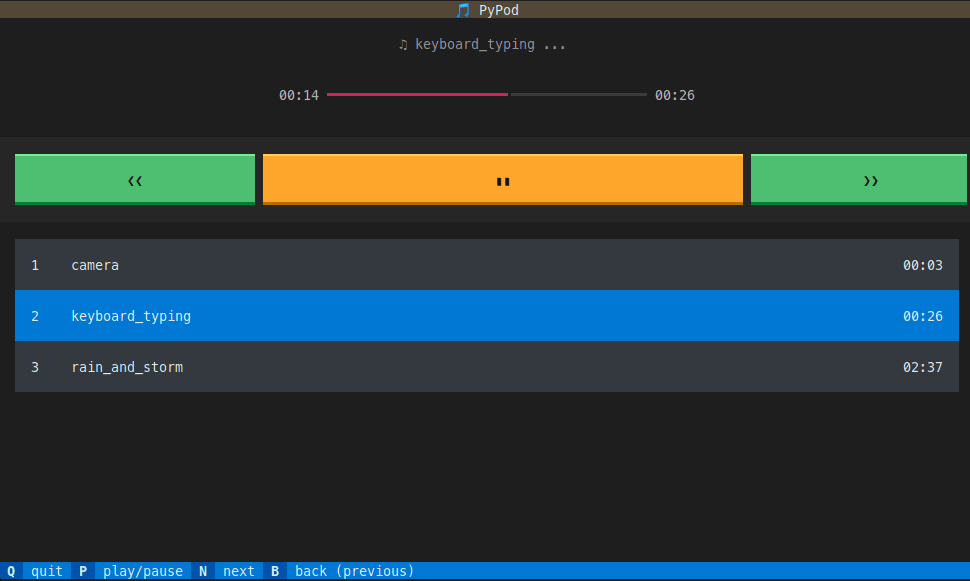Click the fast-forward chevrons icon
Viewport: 970px width, 581px height.
tap(869, 179)
